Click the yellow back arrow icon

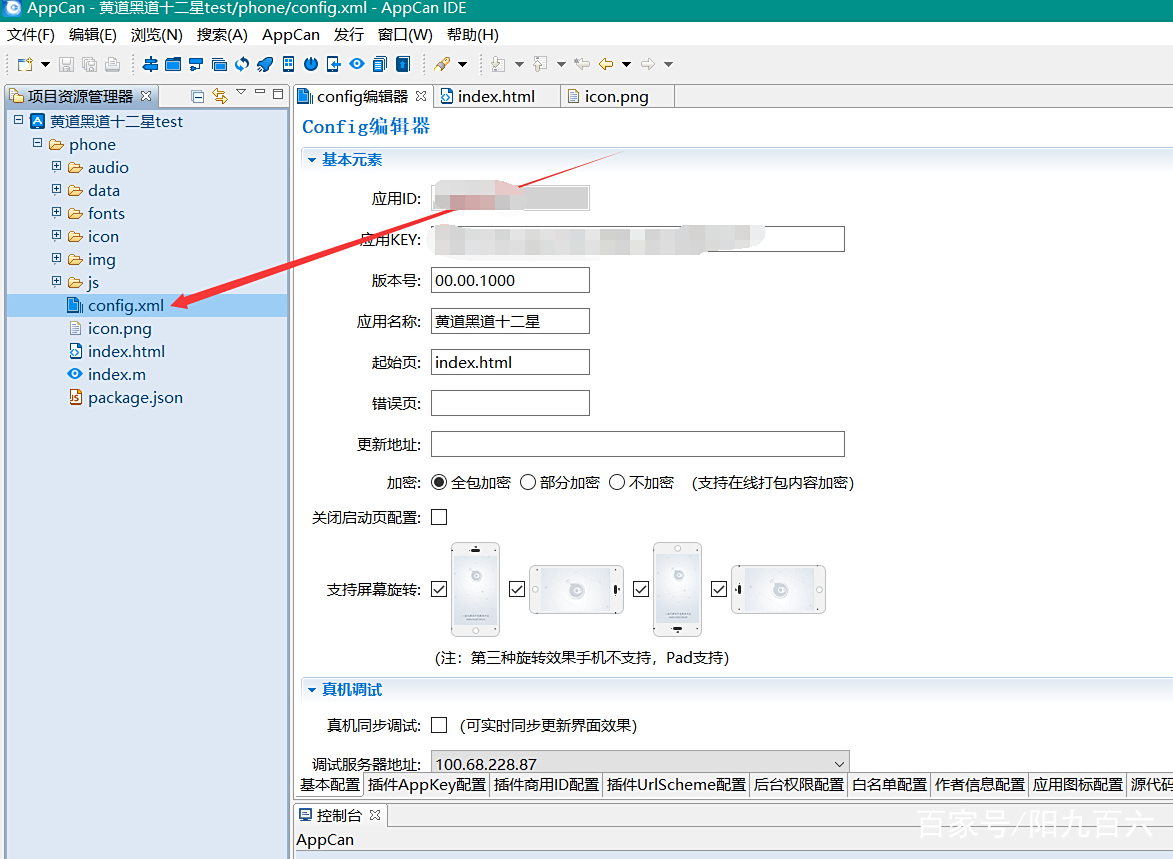point(606,64)
